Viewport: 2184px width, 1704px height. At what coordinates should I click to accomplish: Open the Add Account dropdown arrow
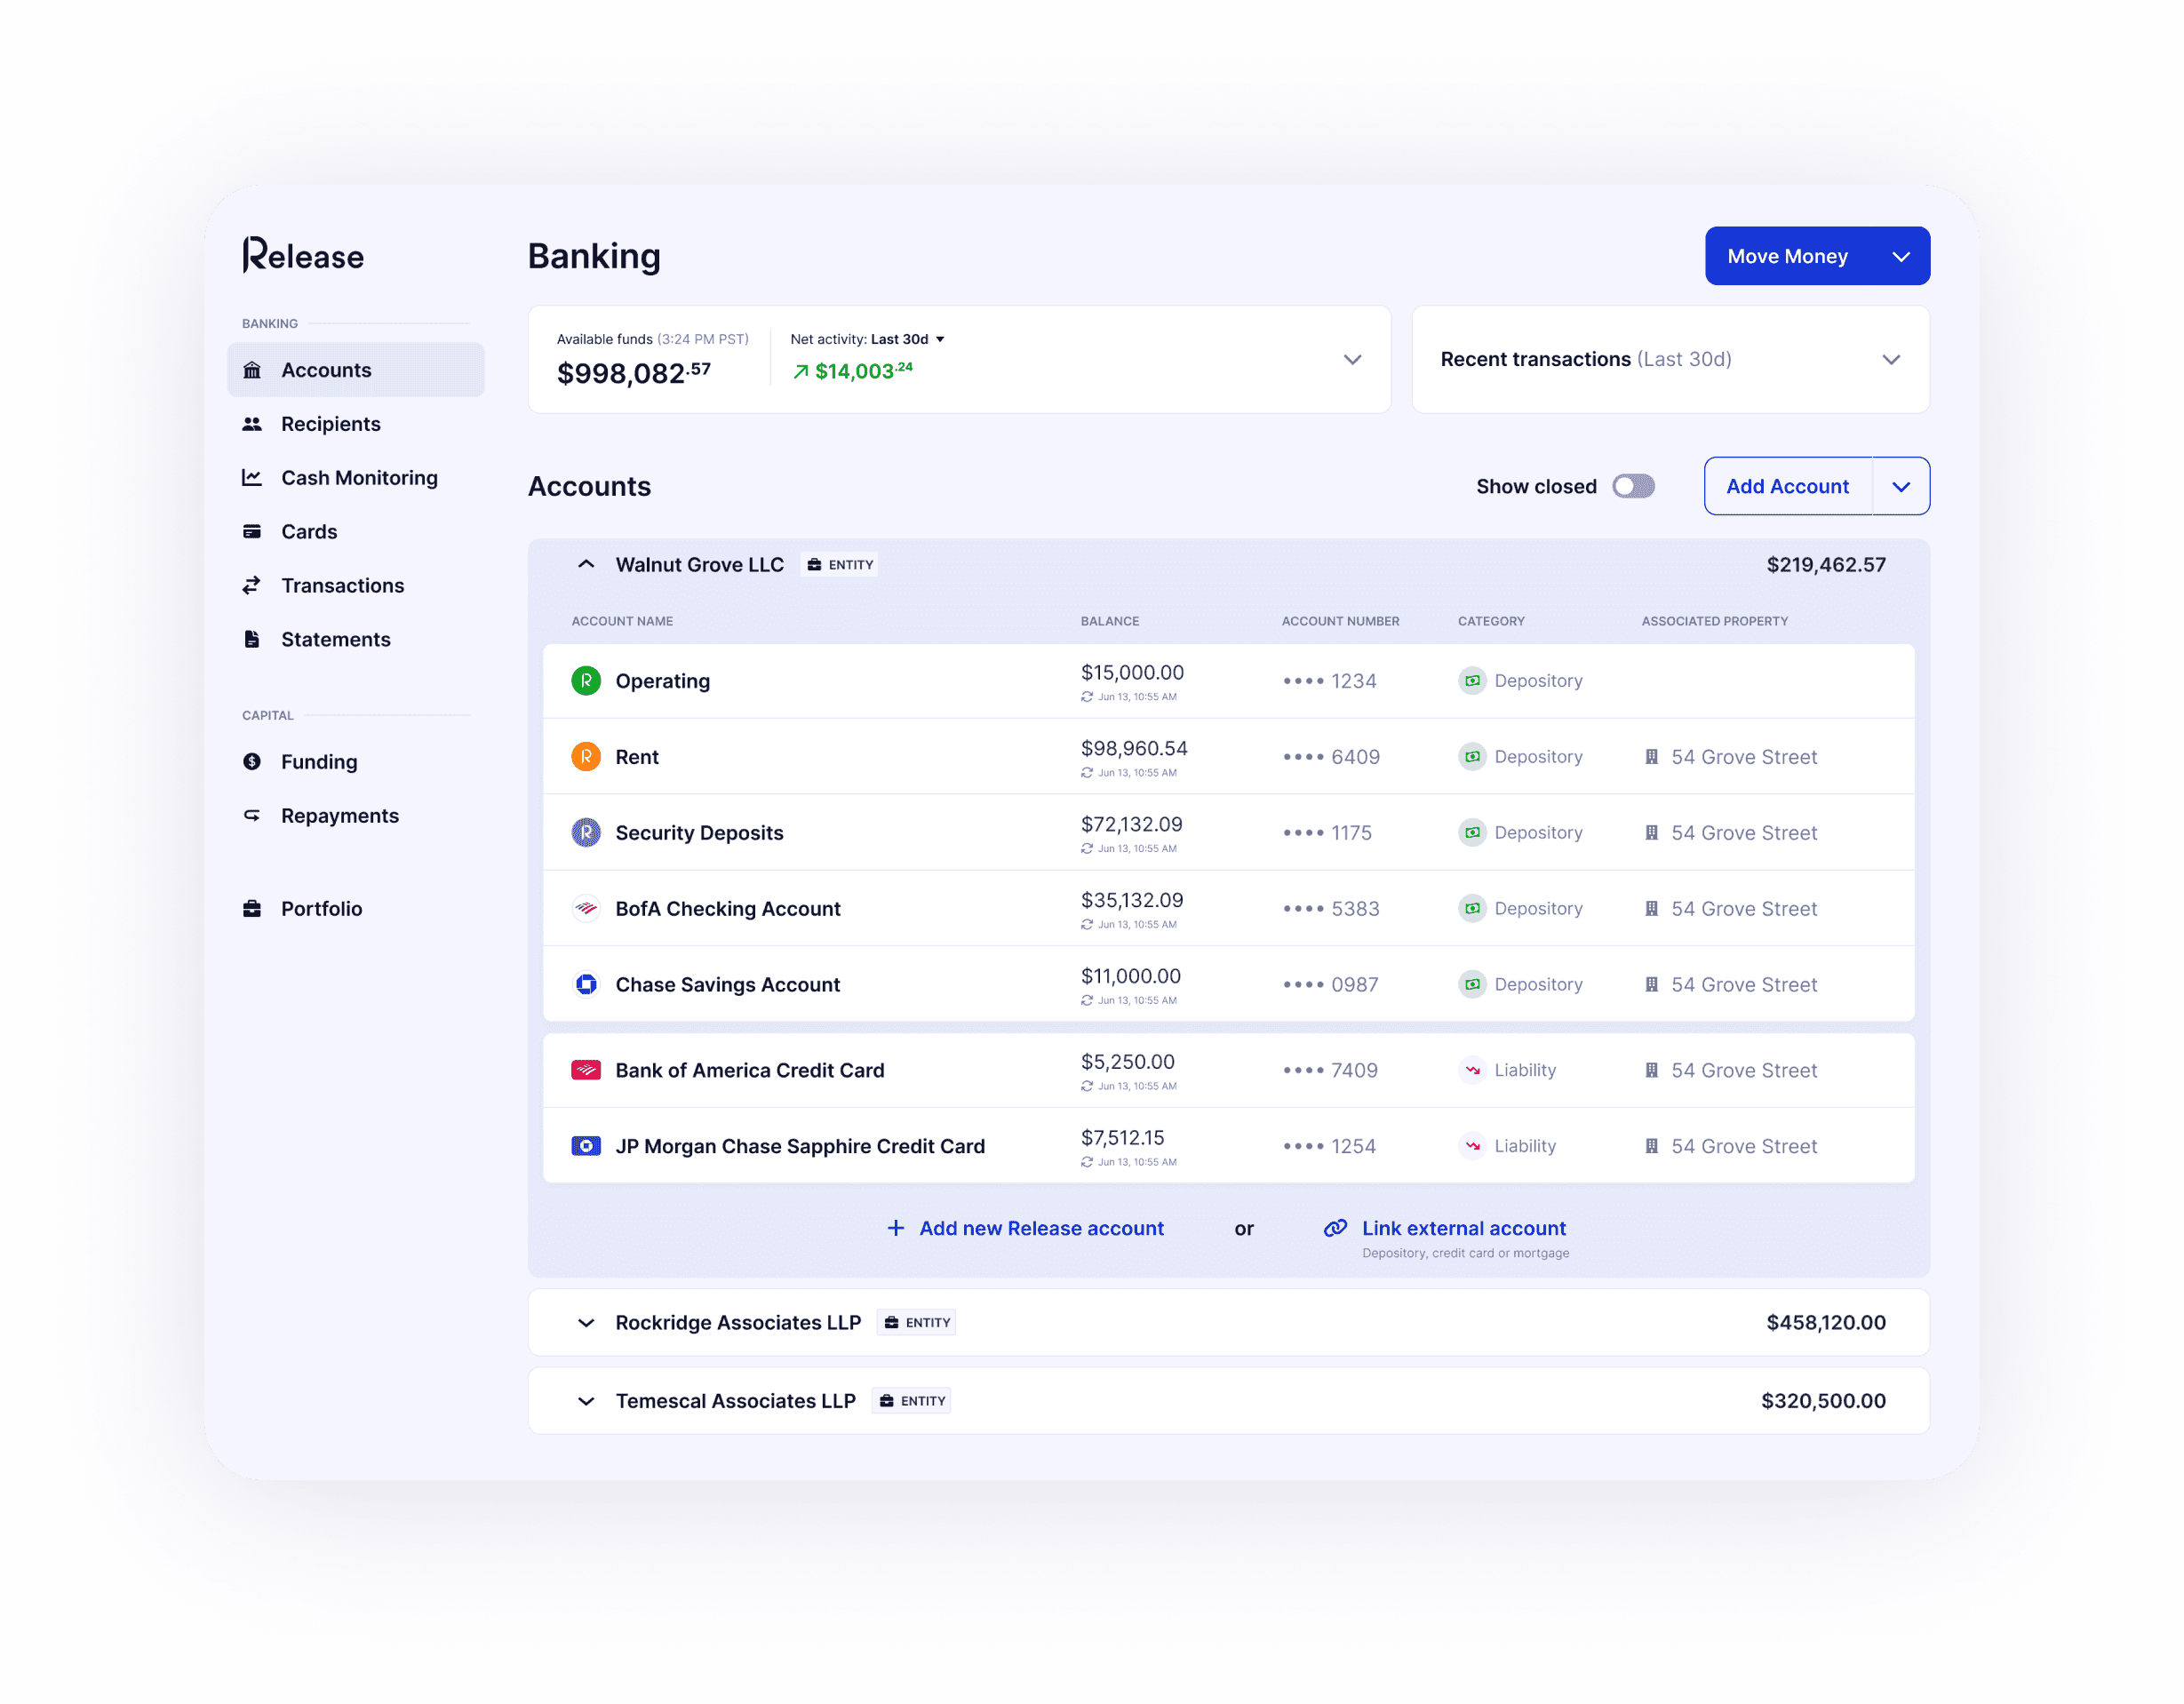pyautogui.click(x=1901, y=487)
